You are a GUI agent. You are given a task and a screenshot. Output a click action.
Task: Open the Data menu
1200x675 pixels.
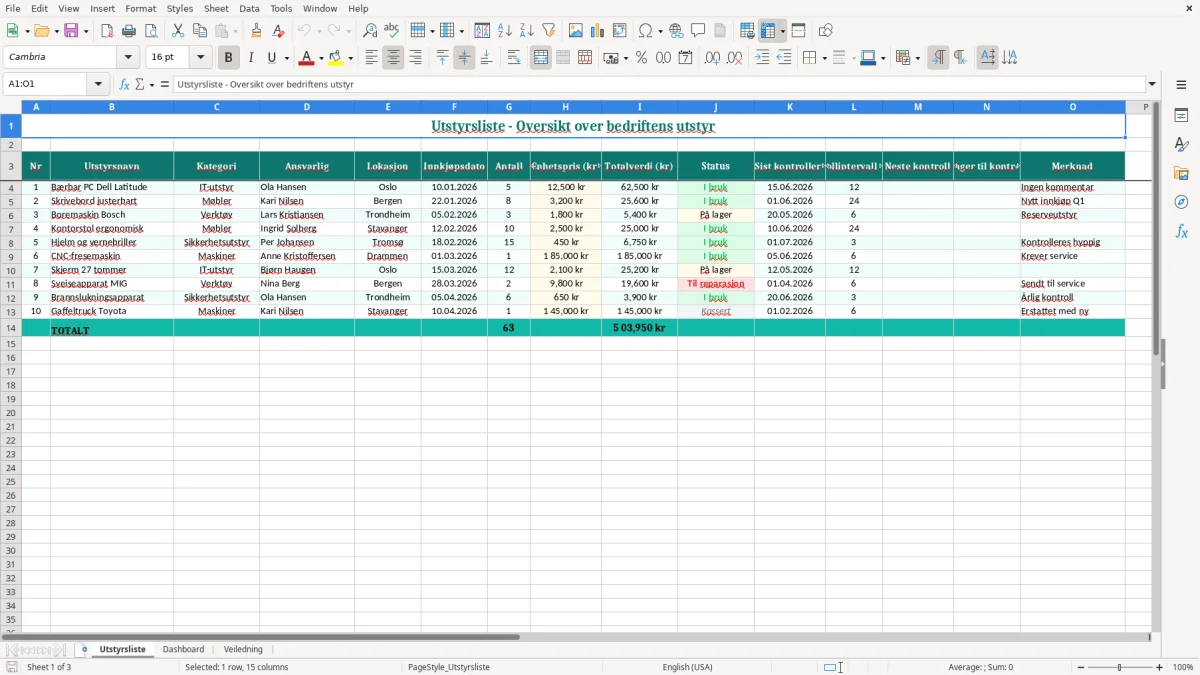[249, 8]
